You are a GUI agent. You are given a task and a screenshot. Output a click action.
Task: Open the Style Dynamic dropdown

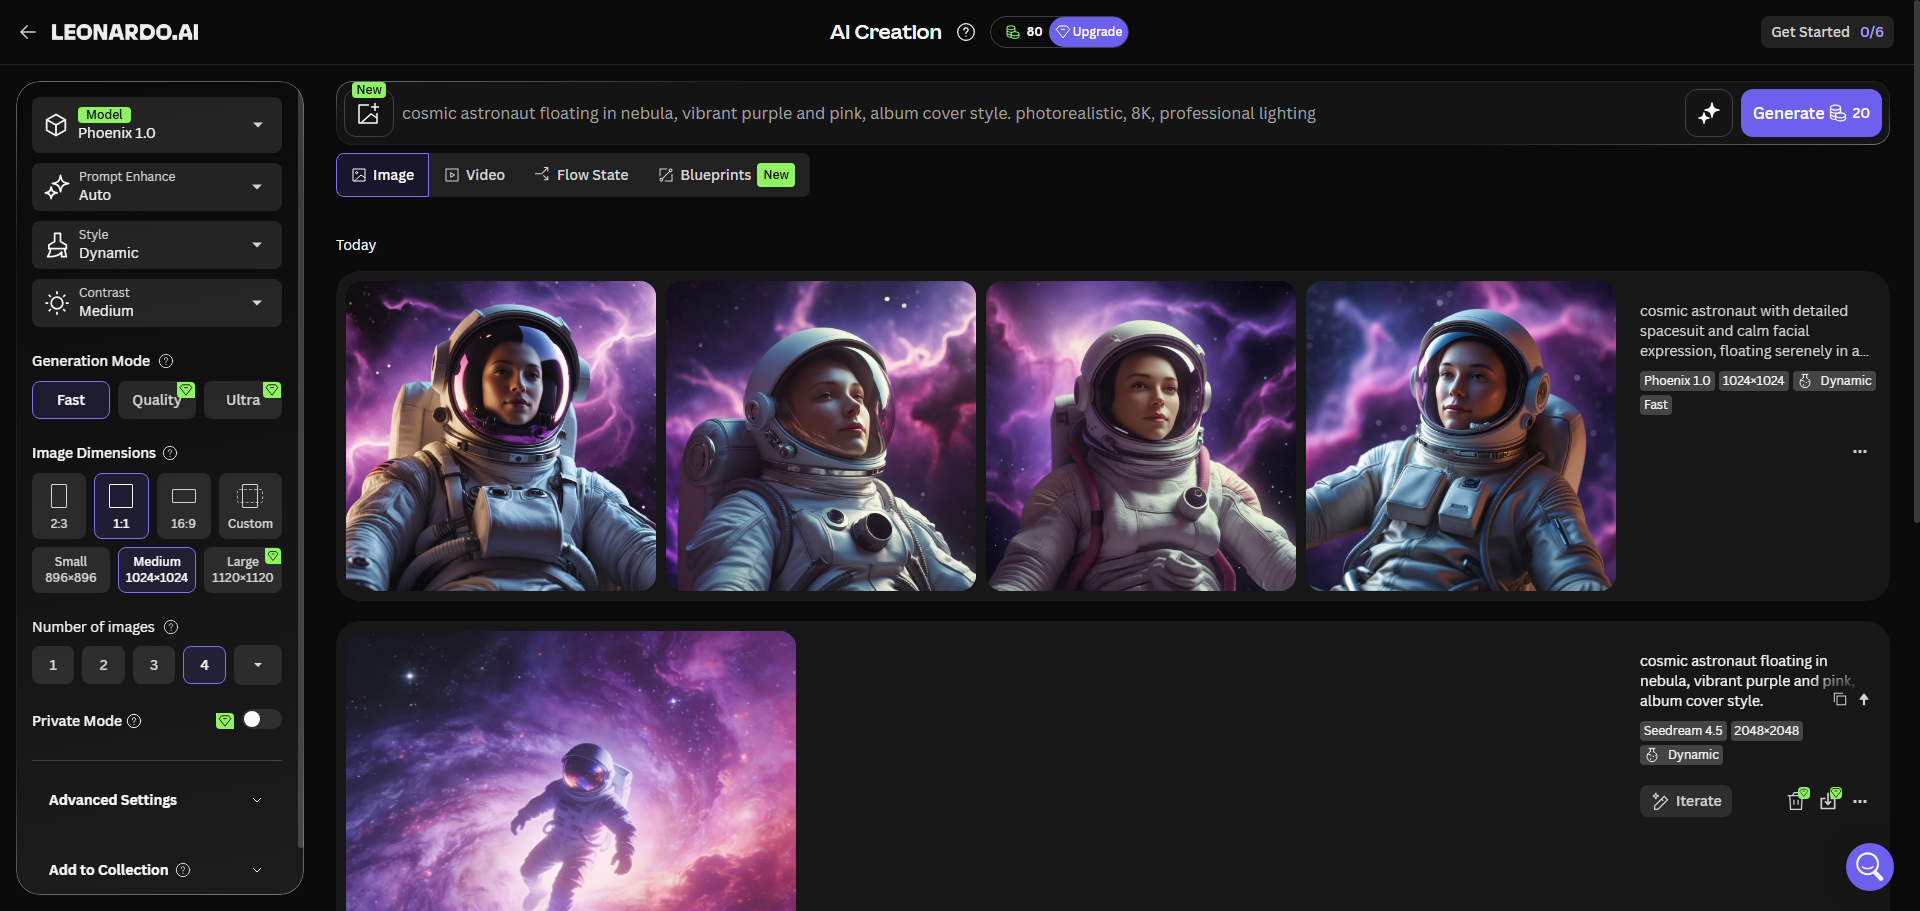(x=157, y=245)
